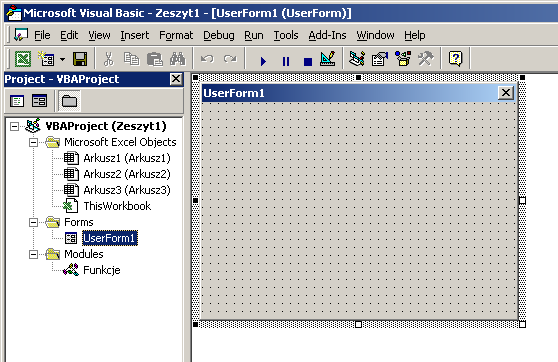Select UserForm1 in the project tree

click(110, 238)
